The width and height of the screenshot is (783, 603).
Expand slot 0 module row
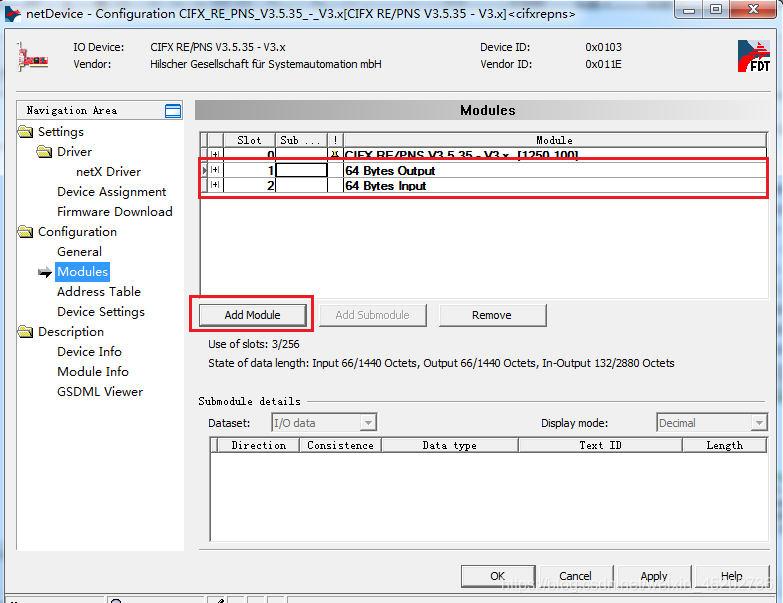click(x=215, y=154)
